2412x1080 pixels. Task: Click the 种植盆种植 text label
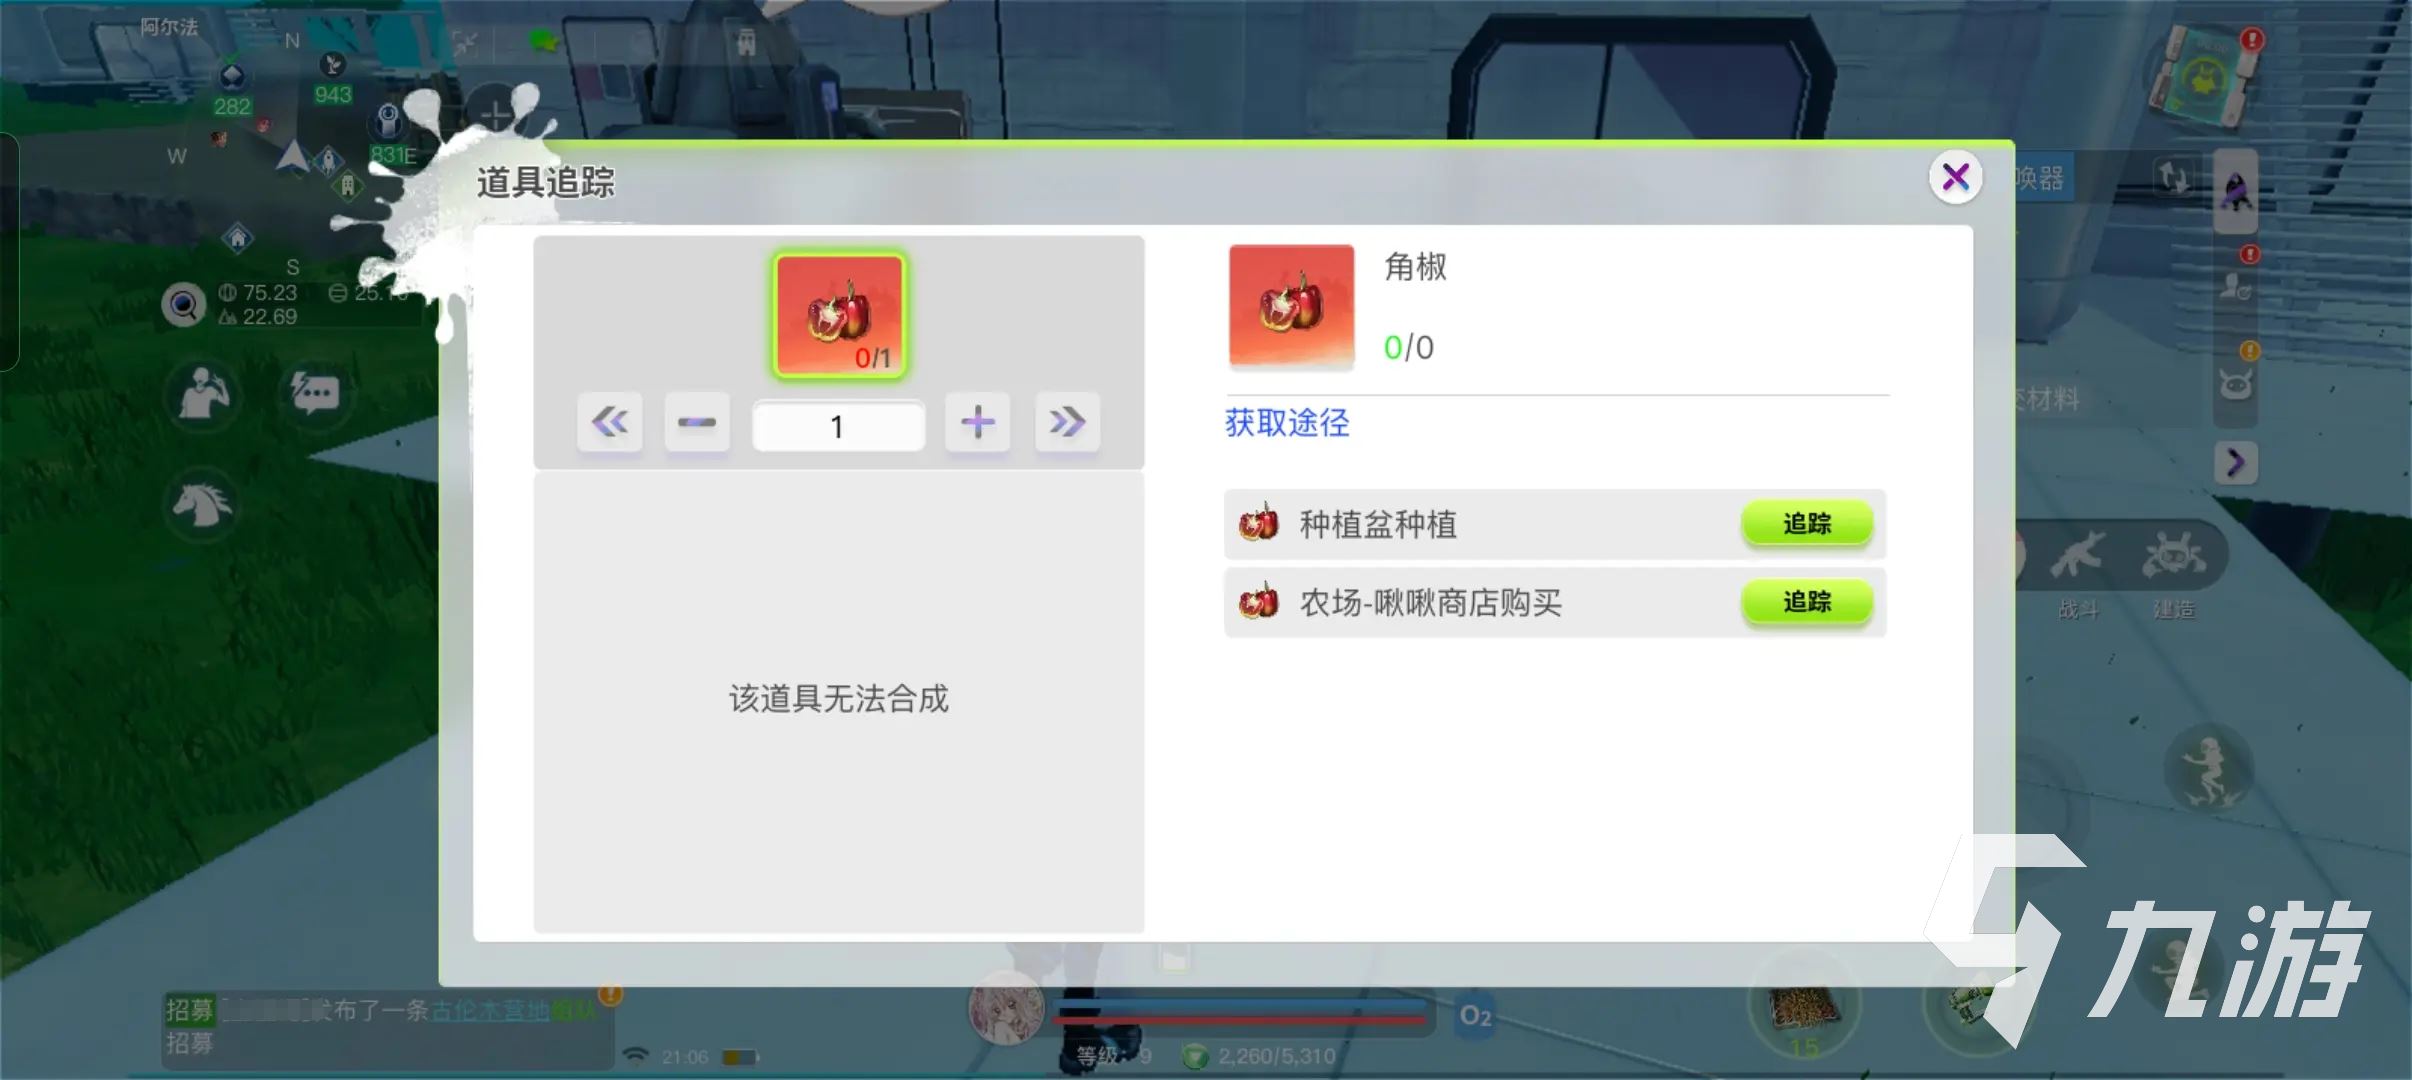click(1378, 524)
